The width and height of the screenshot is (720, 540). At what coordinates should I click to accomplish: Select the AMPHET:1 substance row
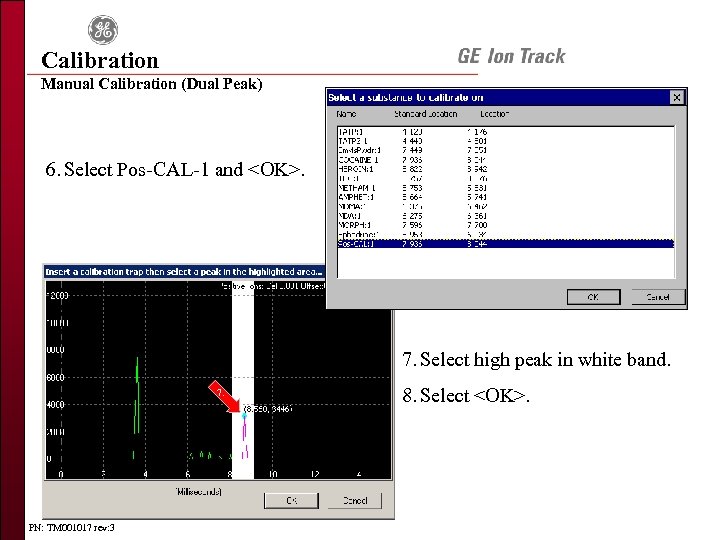[x=506, y=197]
